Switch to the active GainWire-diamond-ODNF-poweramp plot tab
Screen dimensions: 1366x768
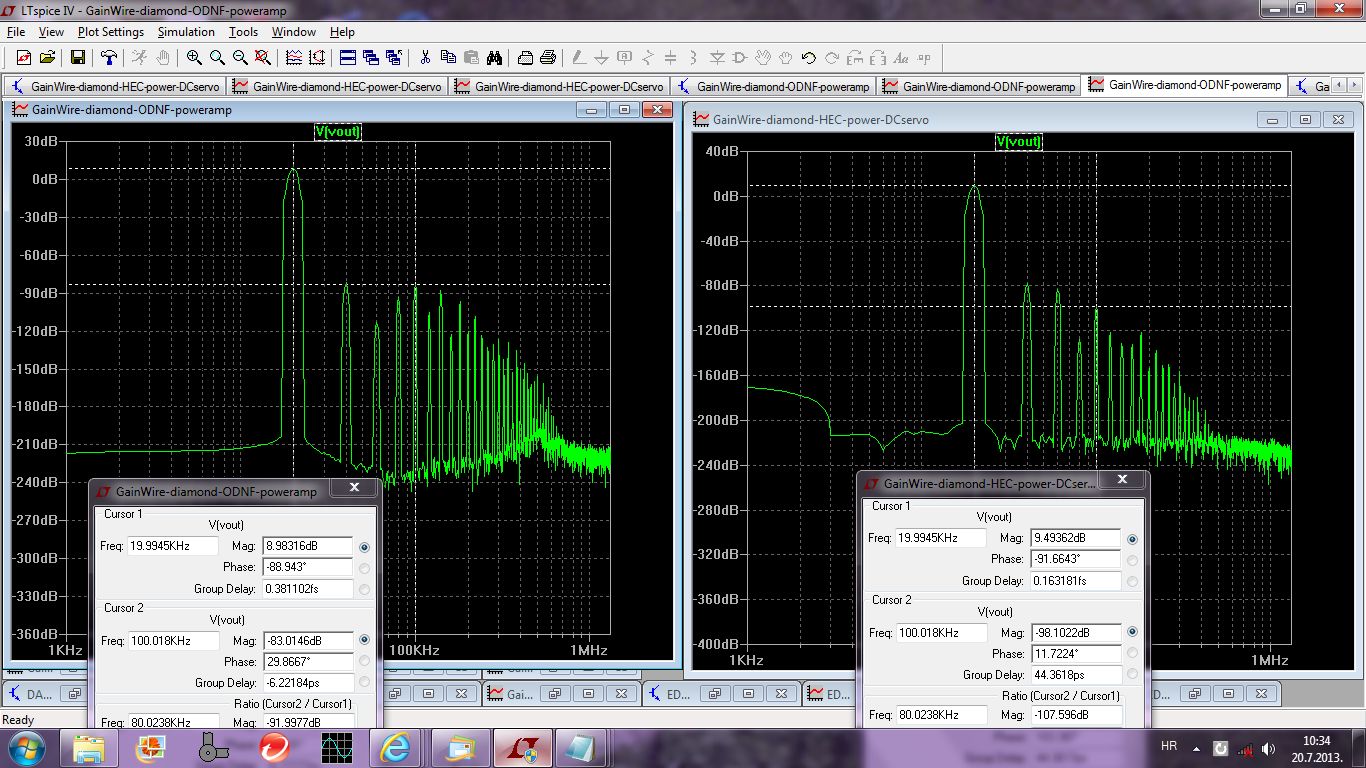pos(1186,86)
